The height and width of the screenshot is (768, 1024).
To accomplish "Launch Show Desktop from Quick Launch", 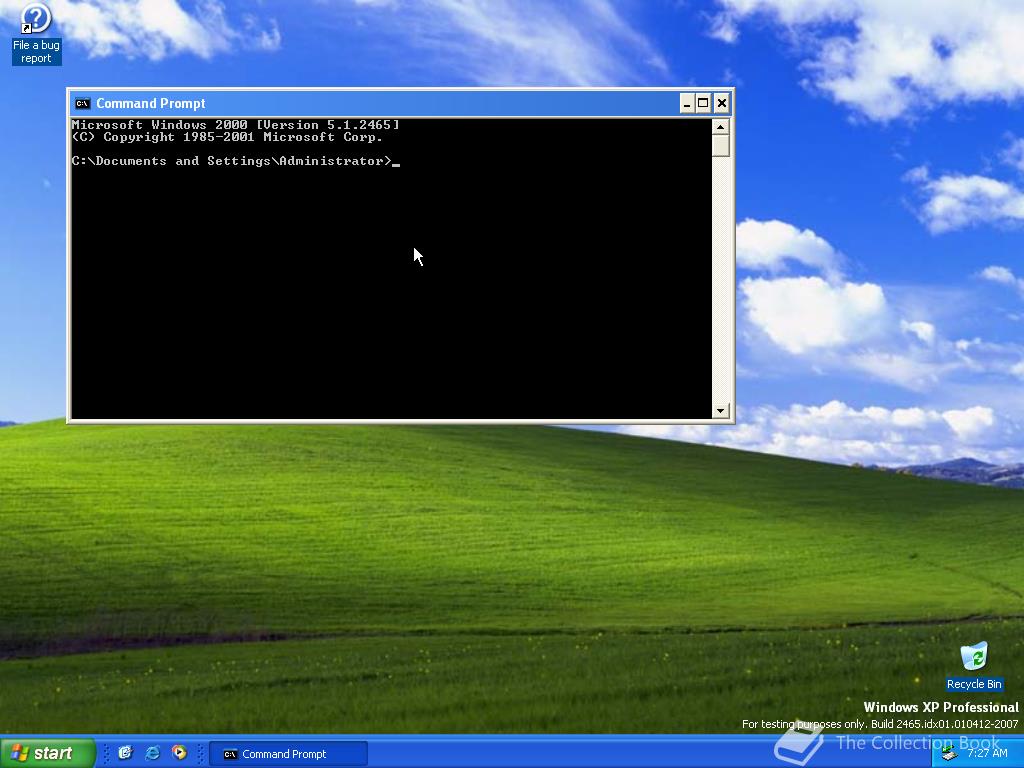I will pyautogui.click(x=125, y=753).
